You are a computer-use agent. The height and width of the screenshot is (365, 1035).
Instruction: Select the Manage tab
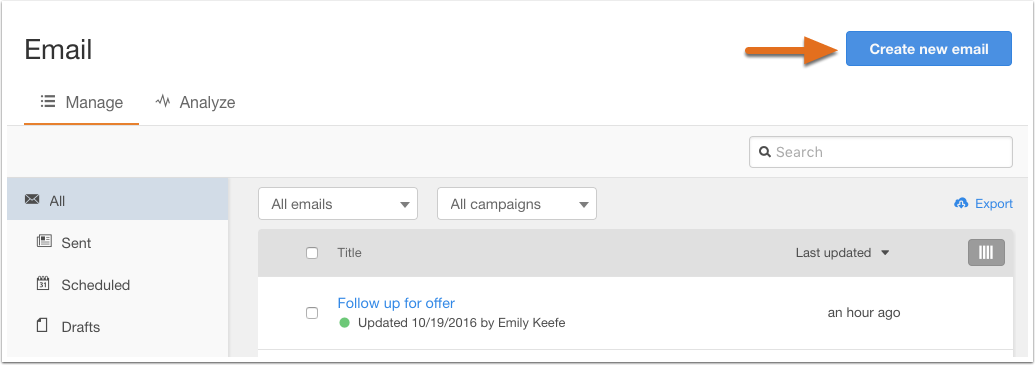tap(81, 102)
